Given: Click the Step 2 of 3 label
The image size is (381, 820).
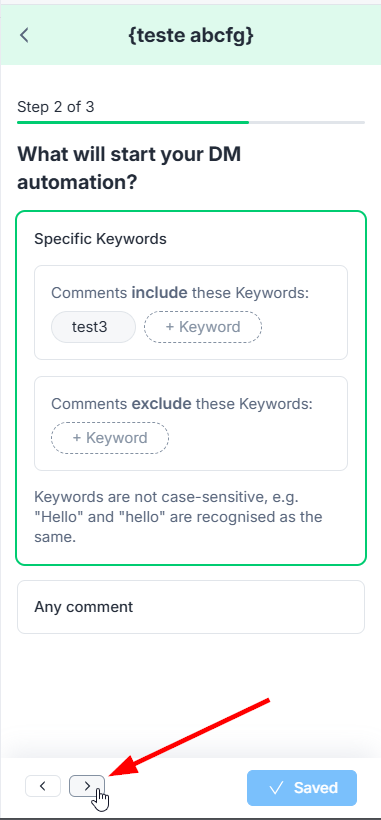Looking at the screenshot, I should [55, 107].
